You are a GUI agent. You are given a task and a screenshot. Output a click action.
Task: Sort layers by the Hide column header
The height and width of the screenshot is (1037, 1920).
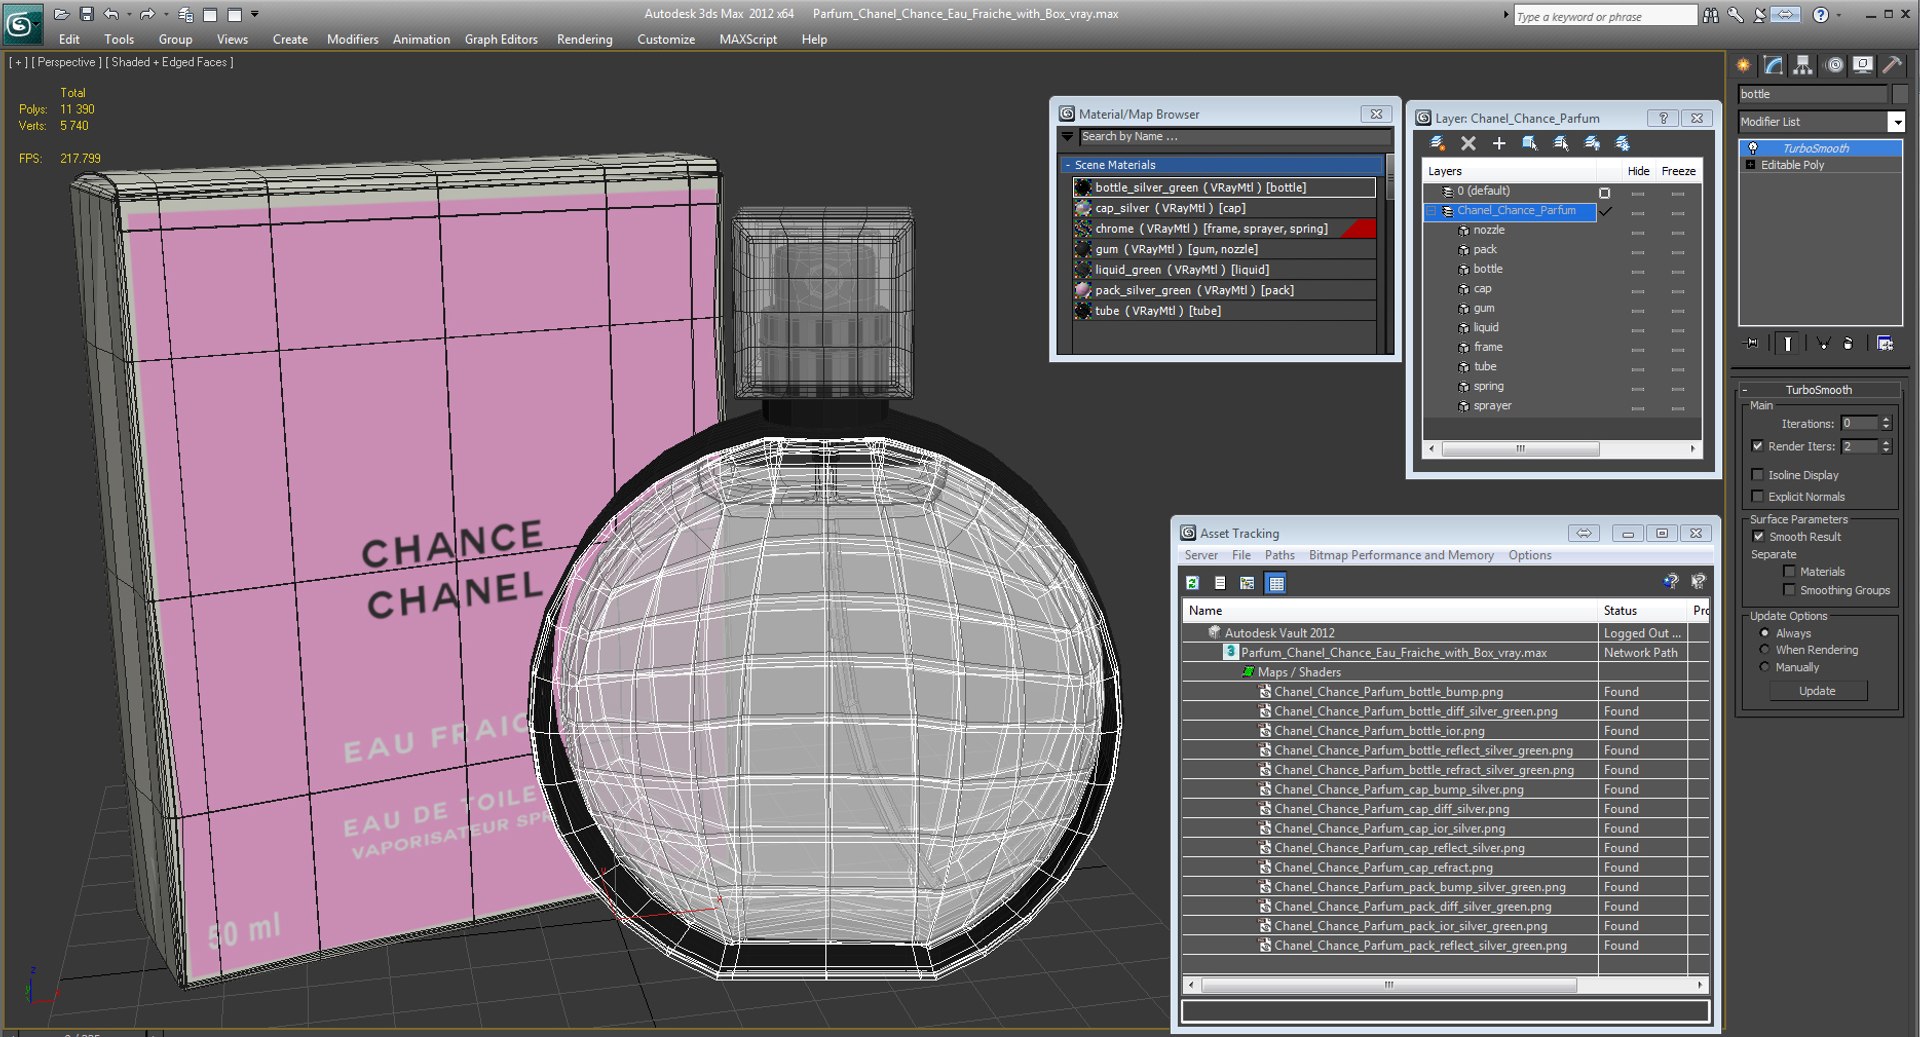pos(1638,171)
